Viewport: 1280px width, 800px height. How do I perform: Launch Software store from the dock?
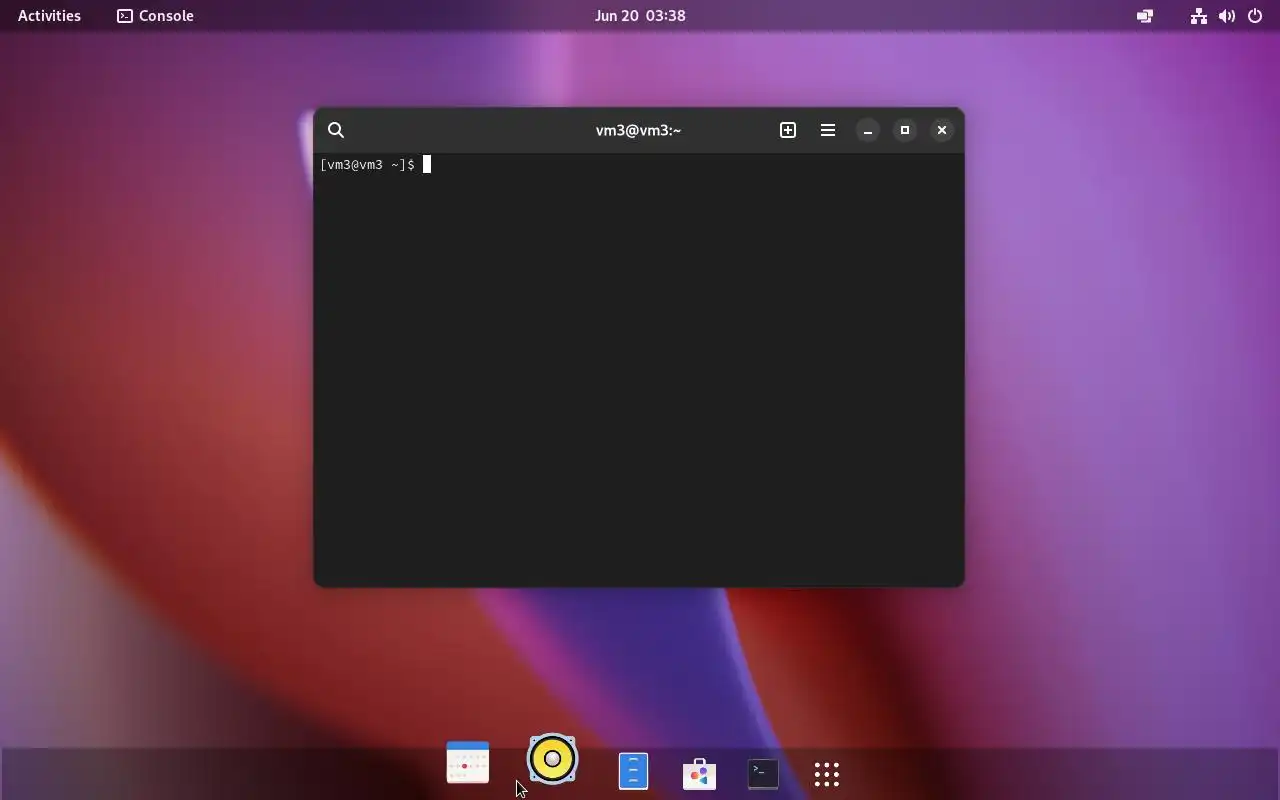click(x=699, y=773)
